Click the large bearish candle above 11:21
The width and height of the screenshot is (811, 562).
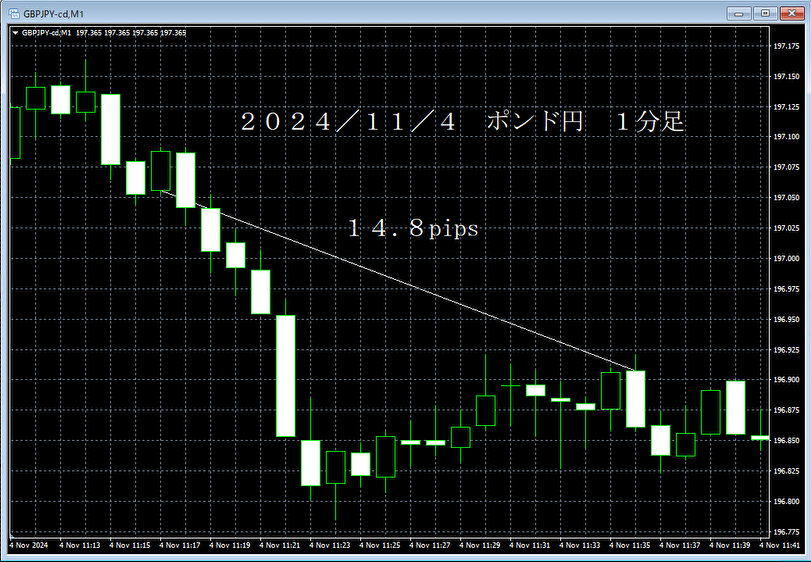(286, 376)
